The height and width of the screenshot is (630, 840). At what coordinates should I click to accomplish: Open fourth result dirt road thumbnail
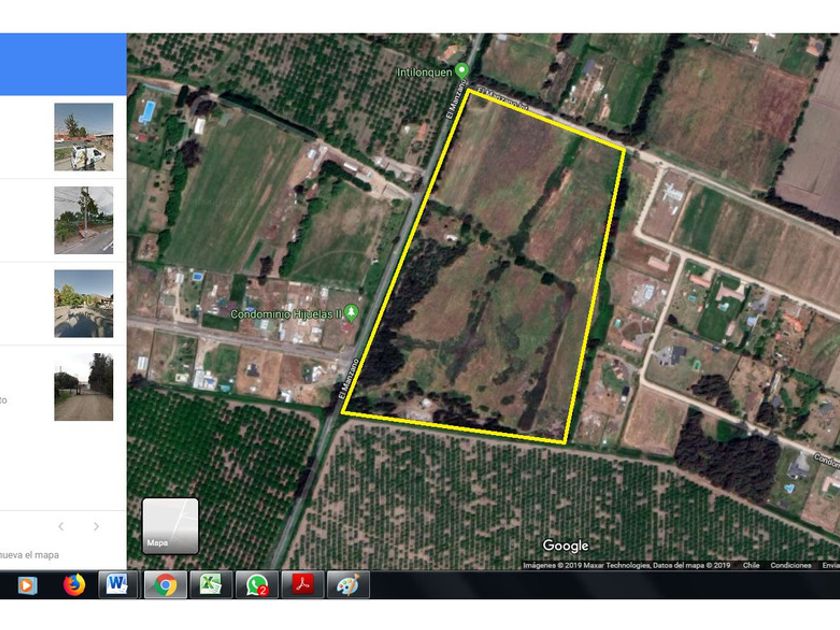83,387
